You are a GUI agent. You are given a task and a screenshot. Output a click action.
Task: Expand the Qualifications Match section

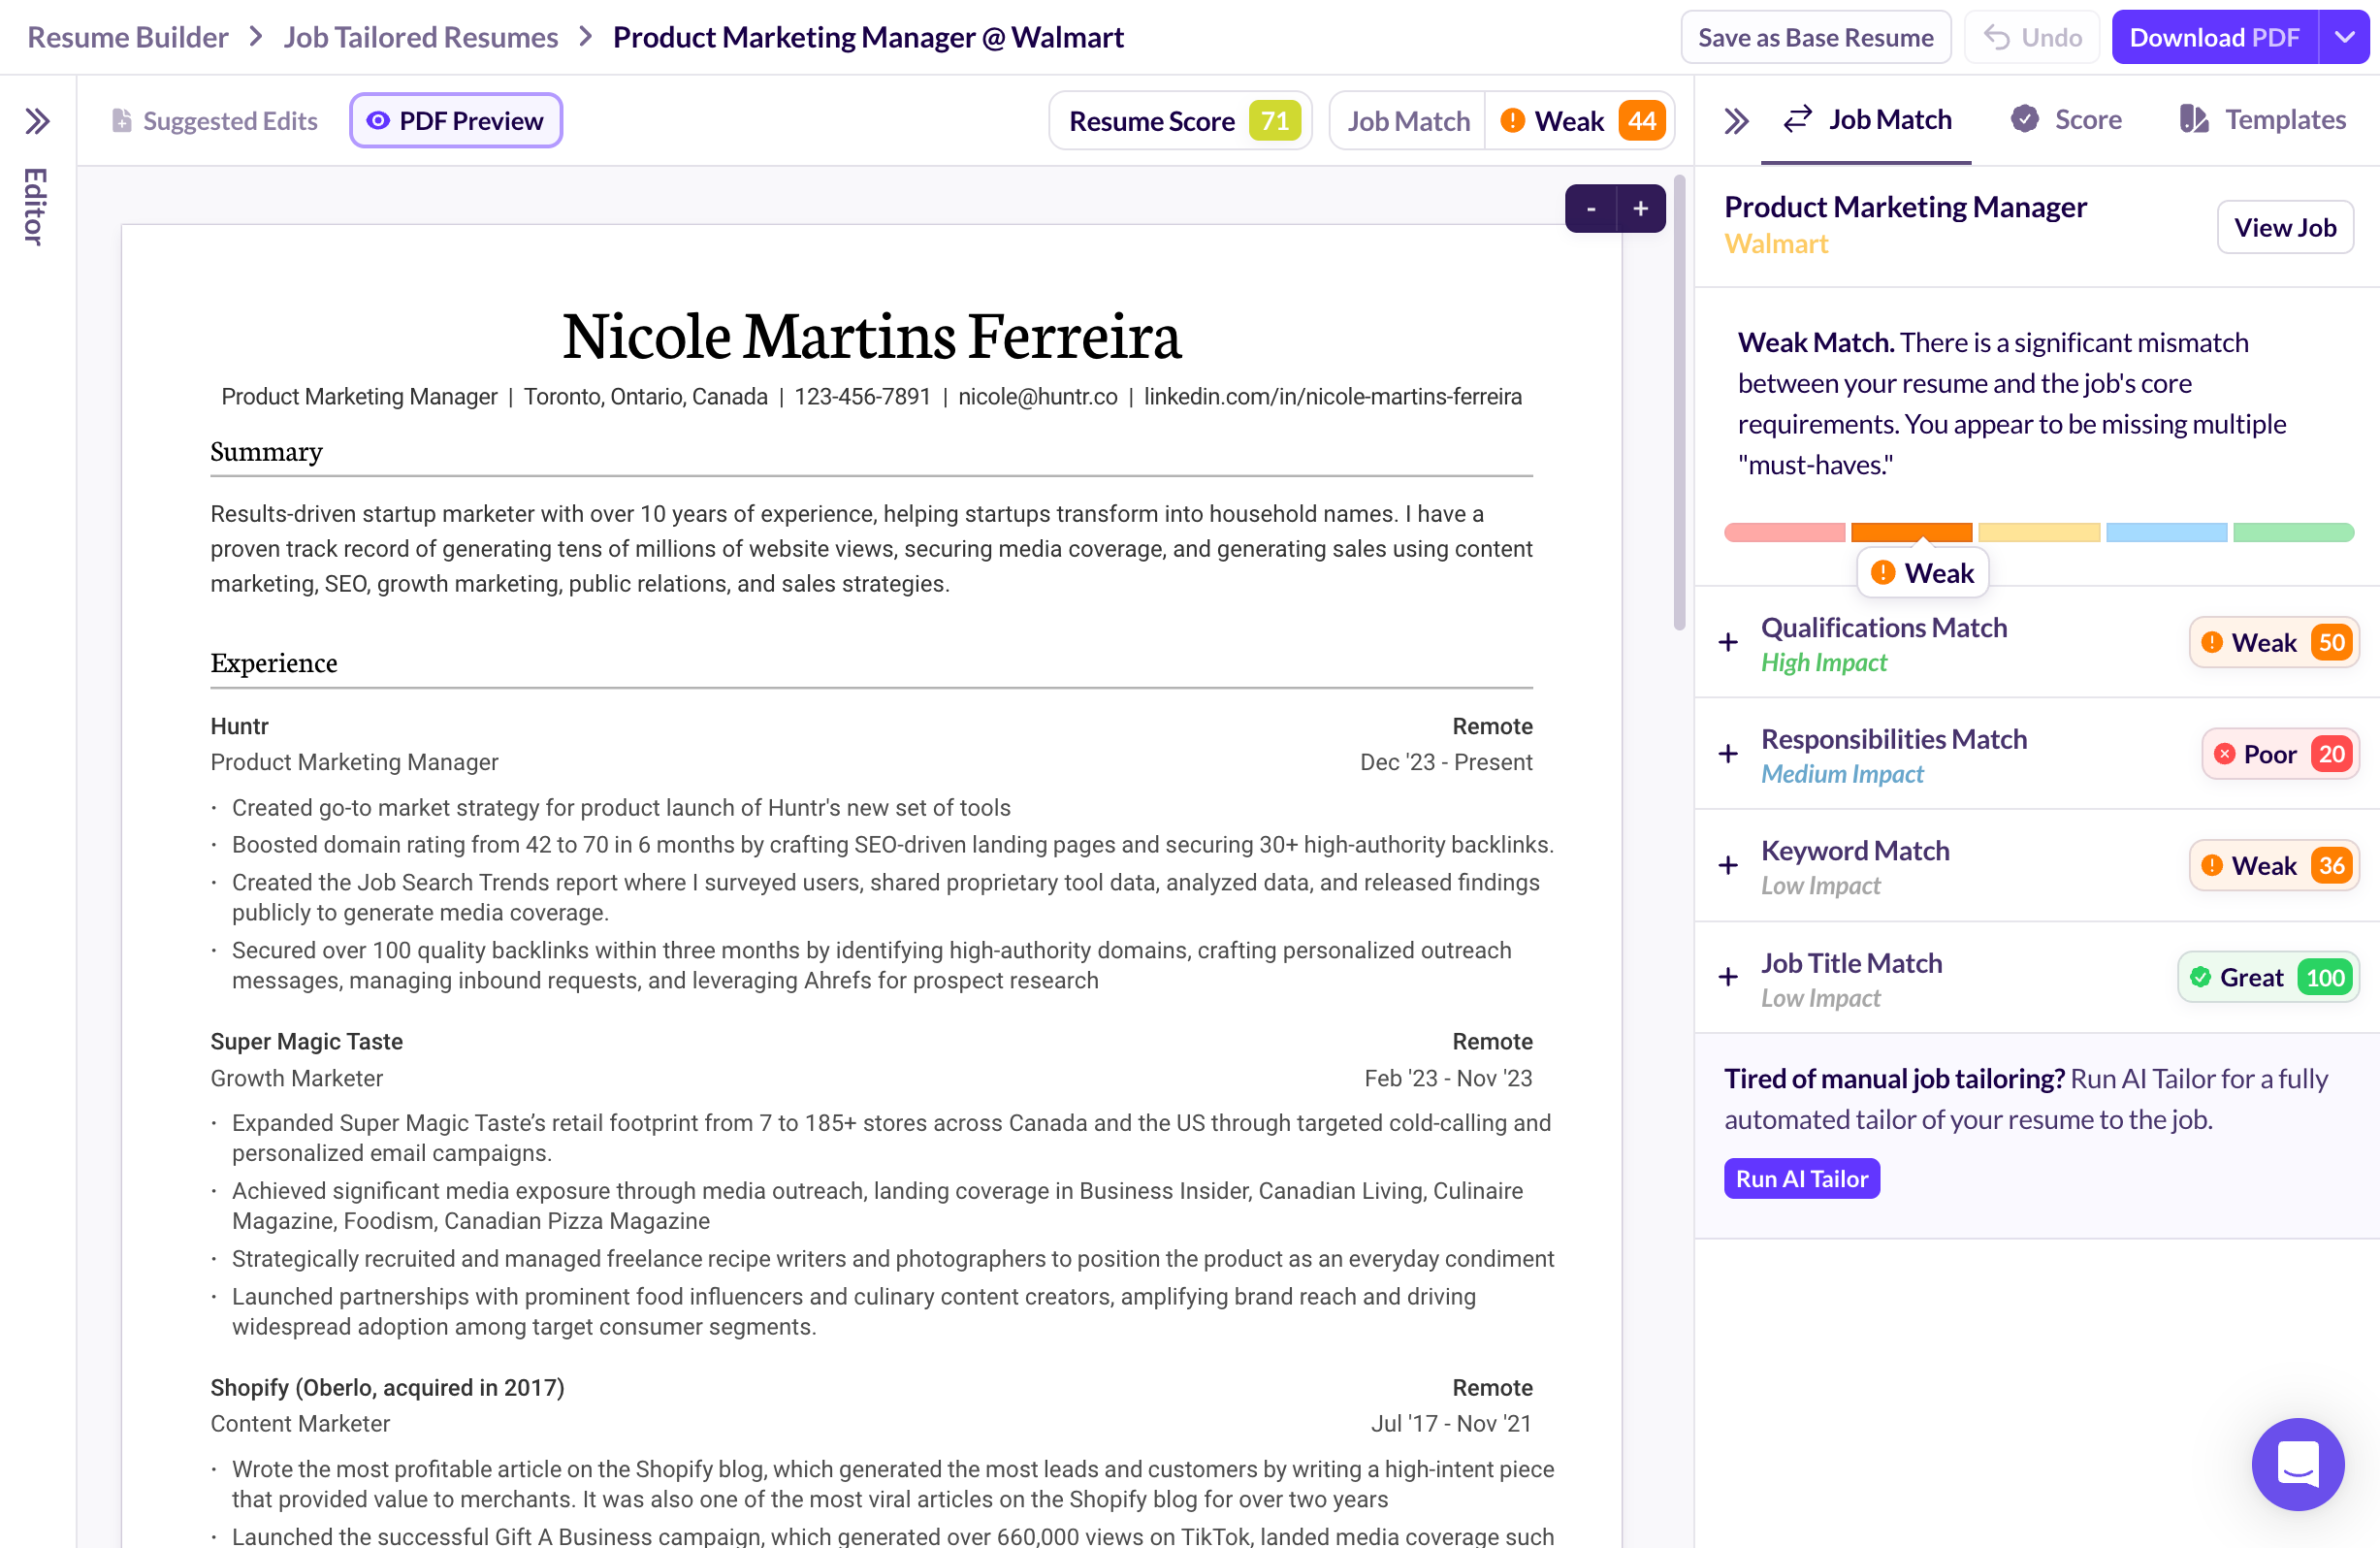click(1728, 643)
